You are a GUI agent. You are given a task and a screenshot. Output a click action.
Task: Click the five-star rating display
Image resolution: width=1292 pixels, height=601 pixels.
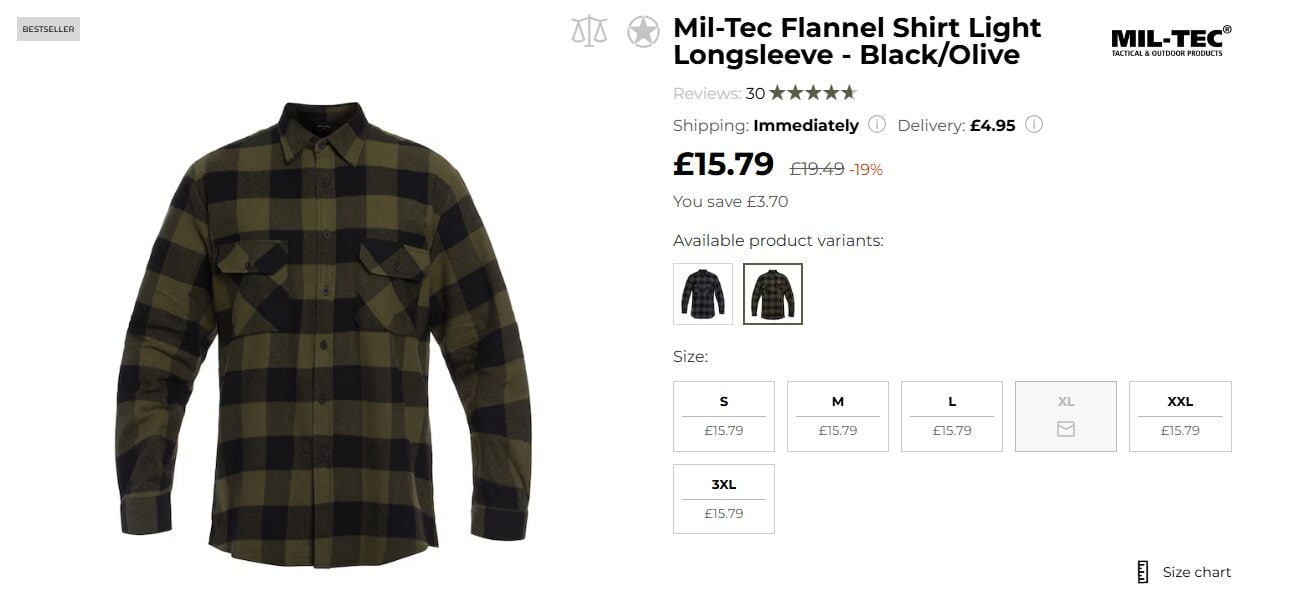click(815, 92)
